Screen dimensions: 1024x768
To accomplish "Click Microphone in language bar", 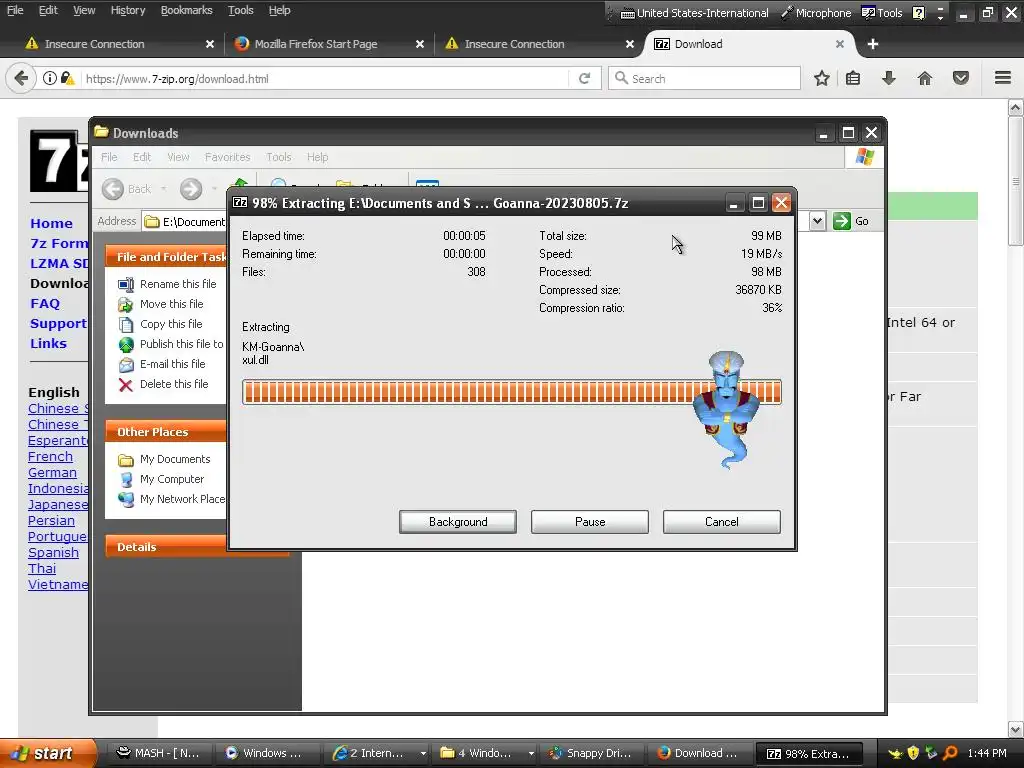I will point(816,12).
